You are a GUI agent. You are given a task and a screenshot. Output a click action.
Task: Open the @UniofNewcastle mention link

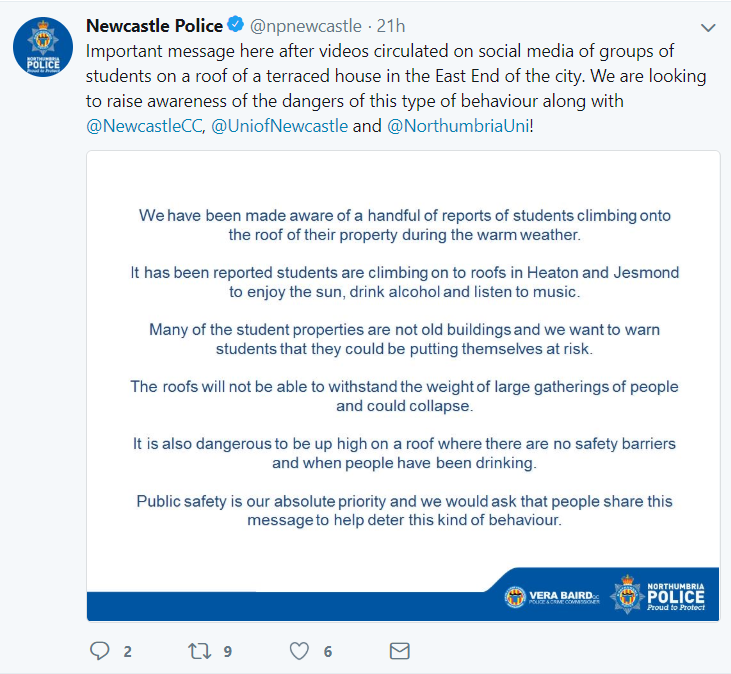point(280,126)
